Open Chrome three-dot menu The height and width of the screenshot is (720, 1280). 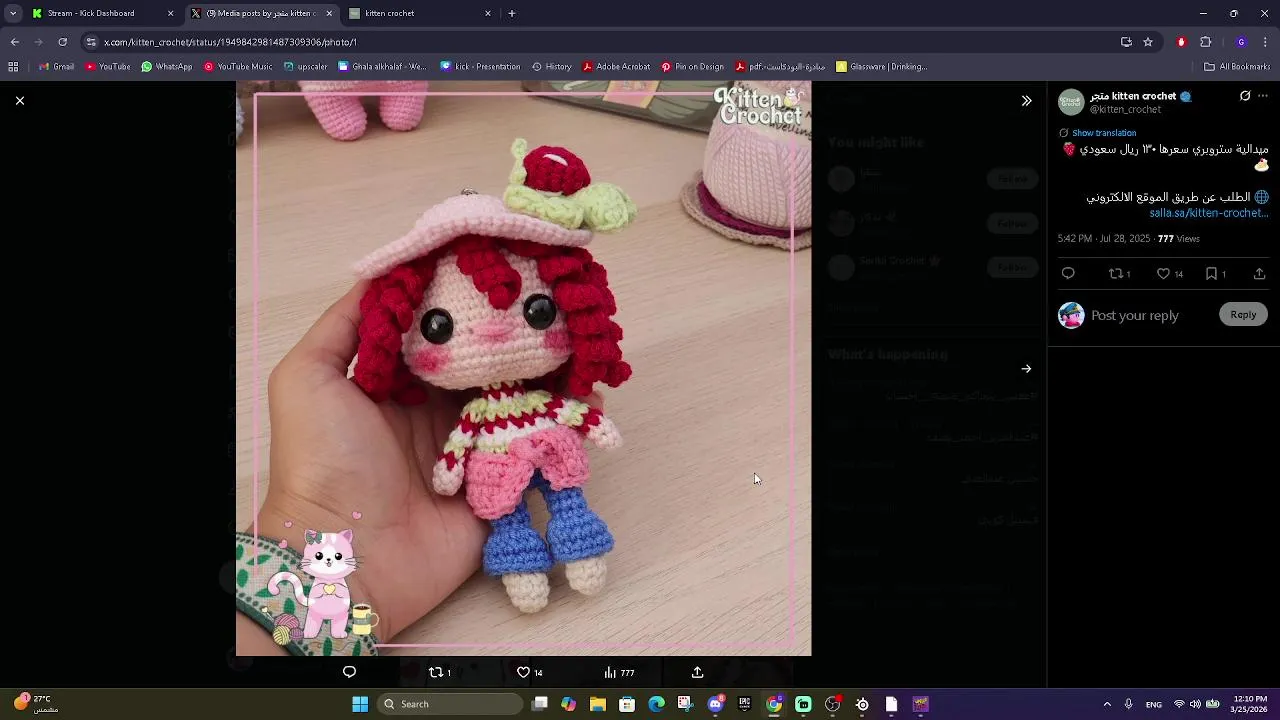pyautogui.click(x=1266, y=42)
